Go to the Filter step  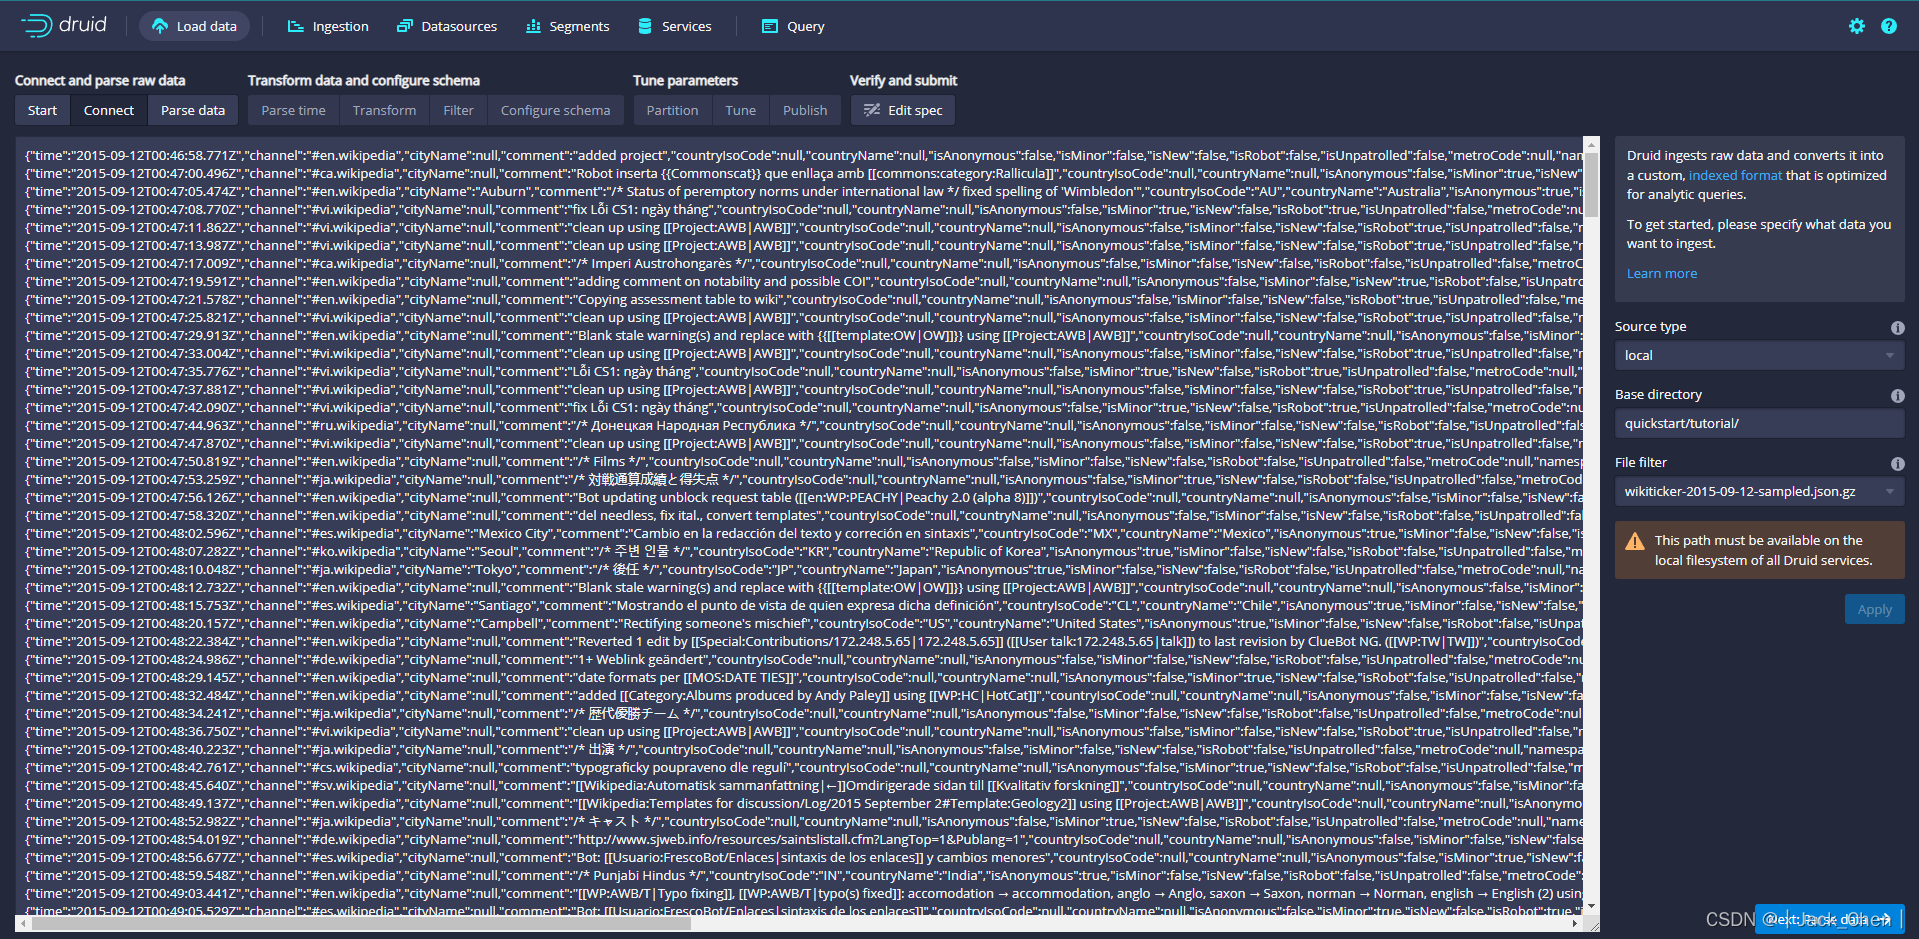coord(458,110)
